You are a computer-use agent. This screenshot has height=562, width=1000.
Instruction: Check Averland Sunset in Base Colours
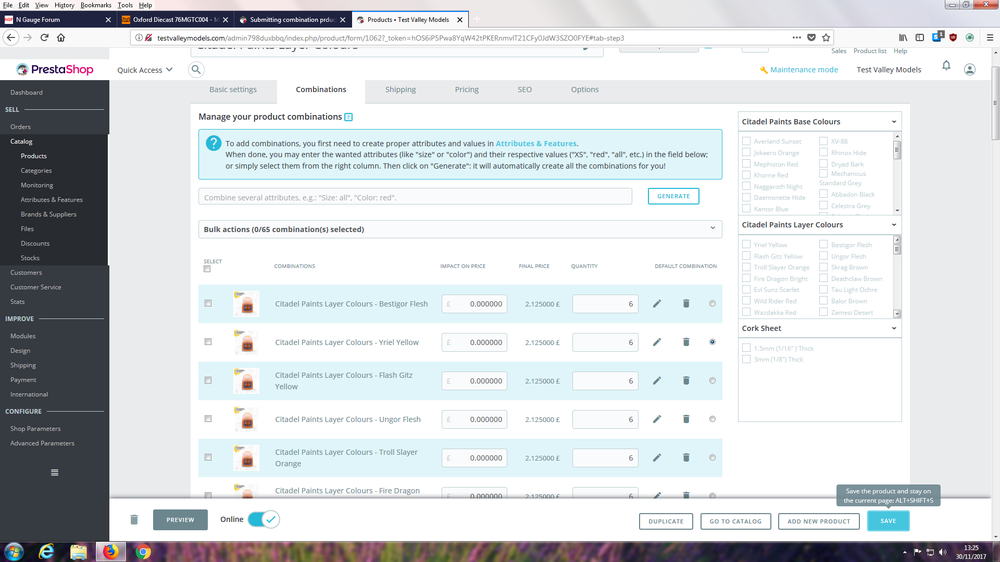tap(746, 141)
